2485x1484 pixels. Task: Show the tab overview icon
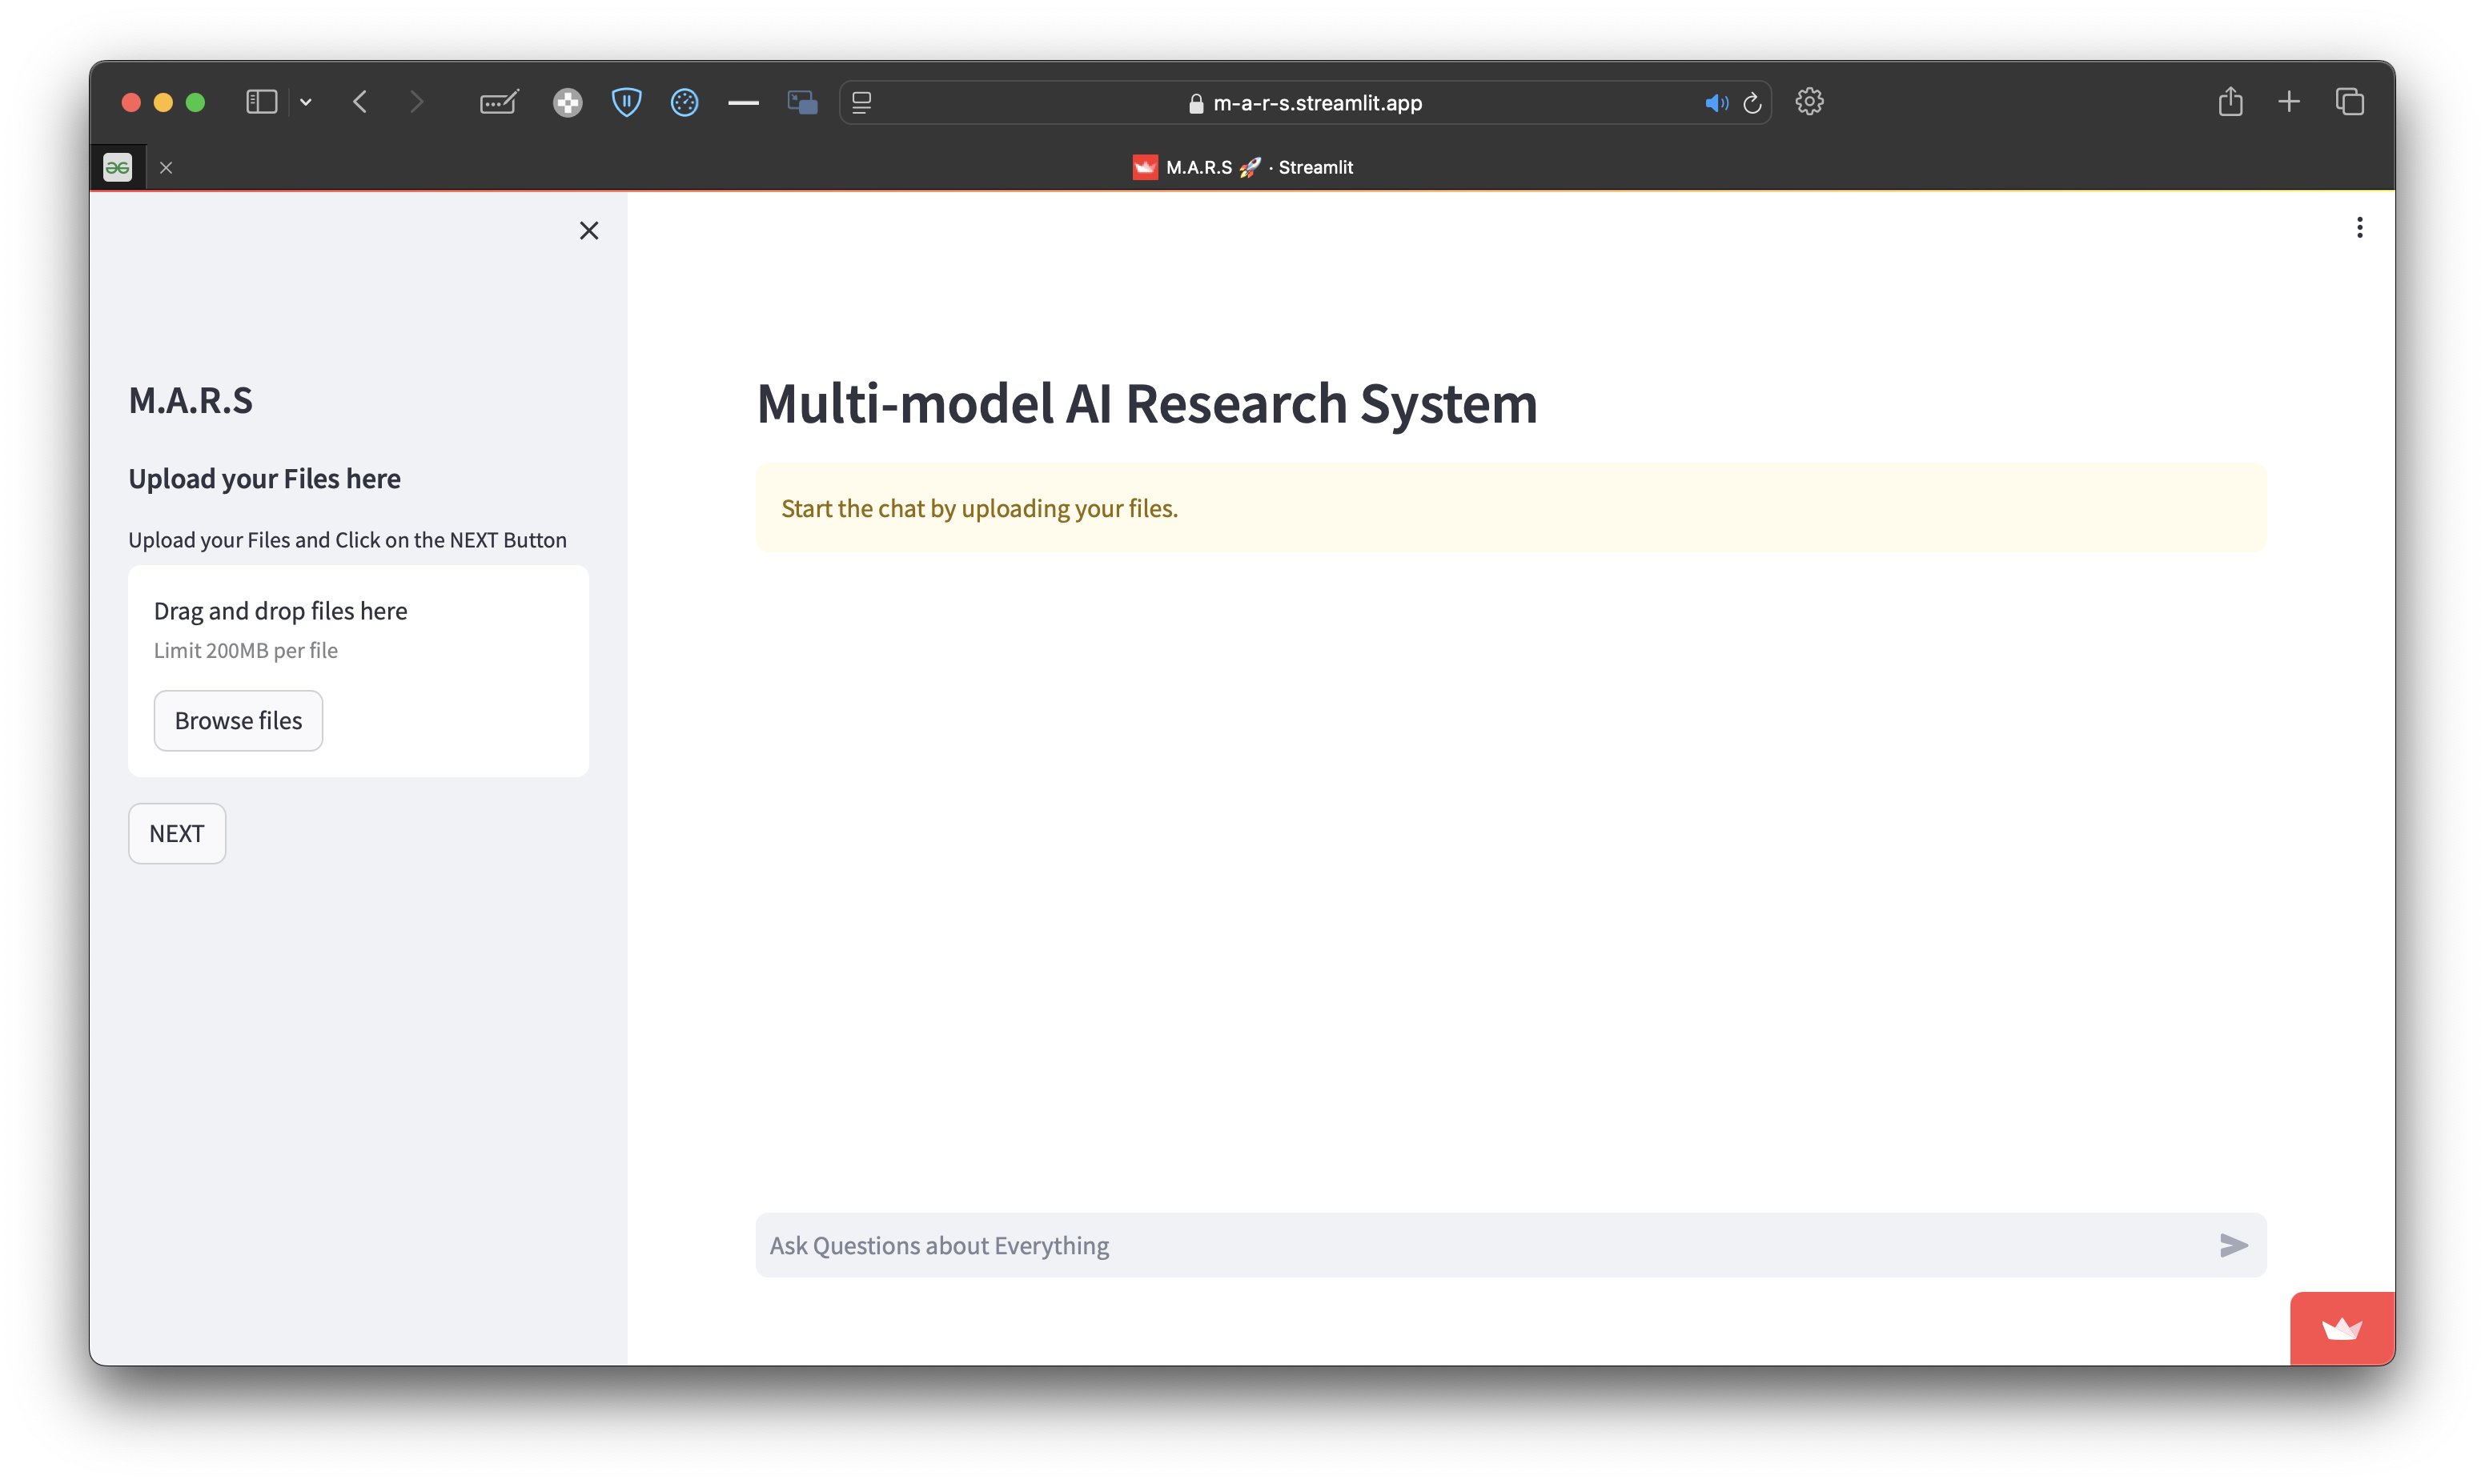(2349, 102)
